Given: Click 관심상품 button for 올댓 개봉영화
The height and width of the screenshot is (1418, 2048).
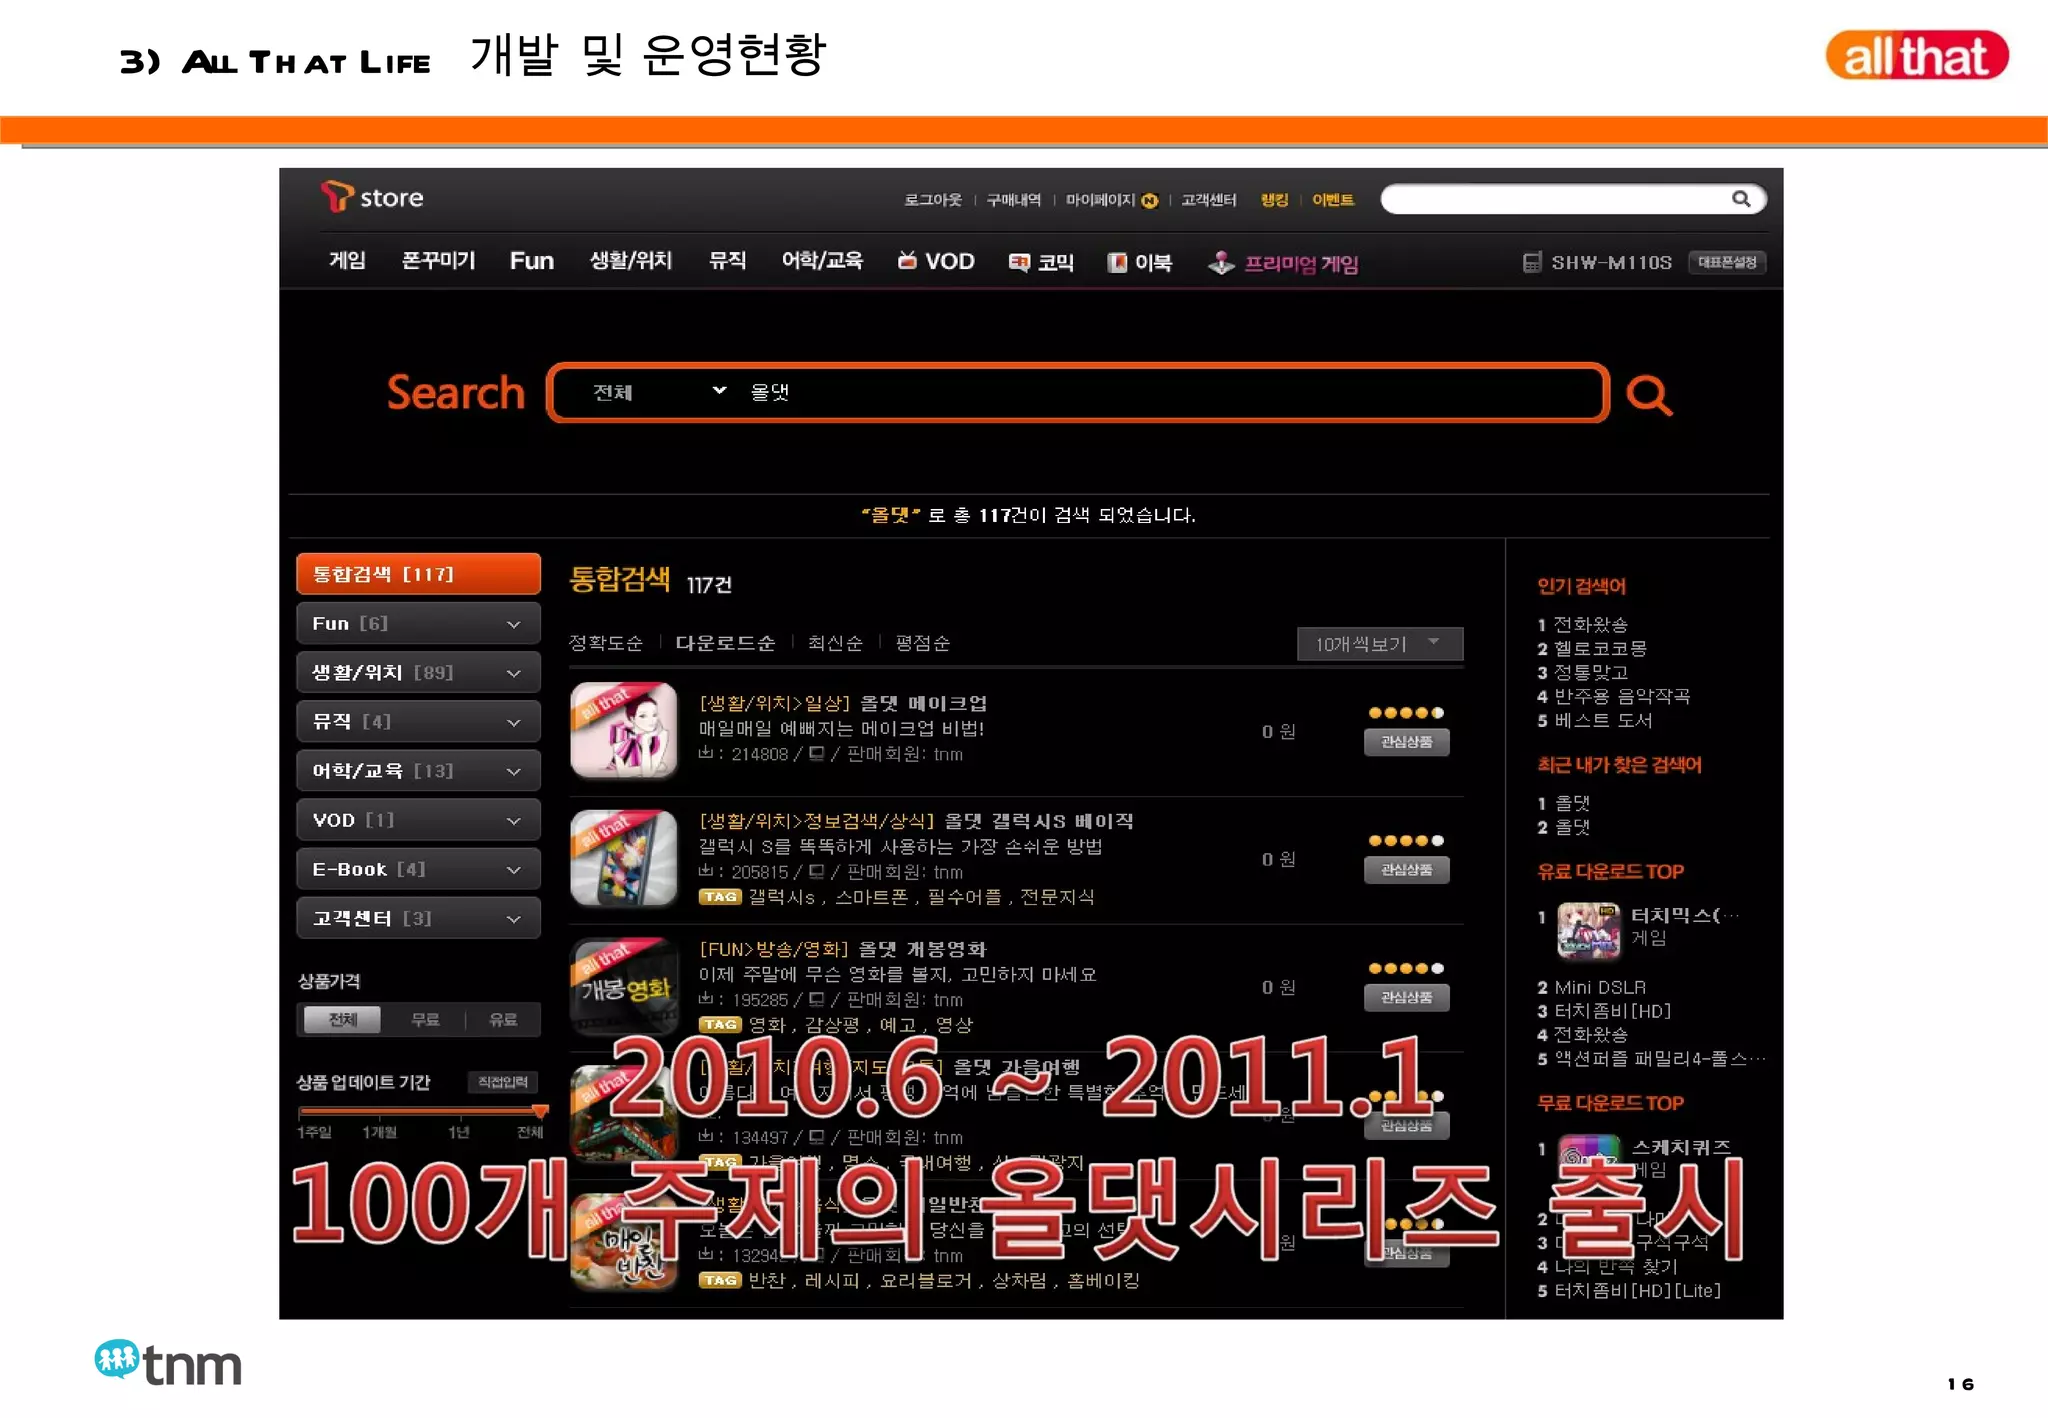Looking at the screenshot, I should click(x=1406, y=997).
